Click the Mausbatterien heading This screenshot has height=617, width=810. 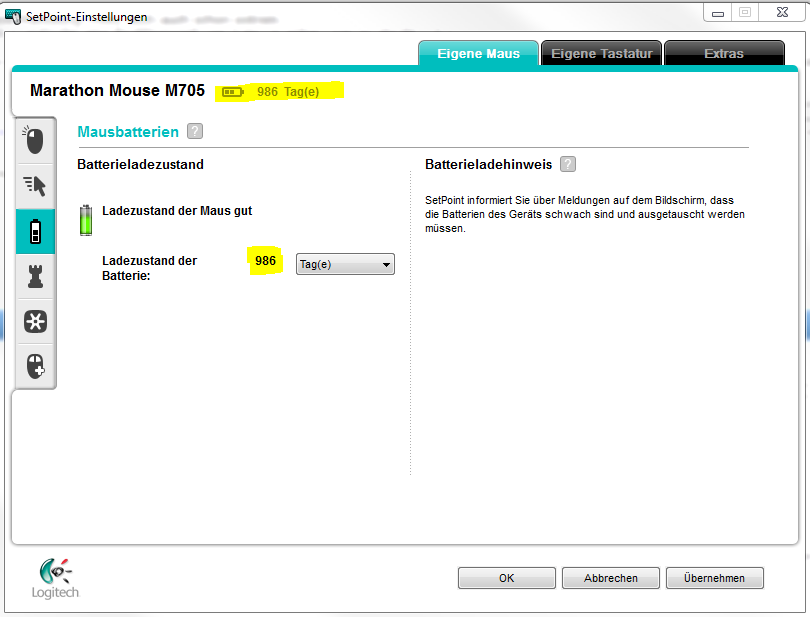[x=128, y=132]
